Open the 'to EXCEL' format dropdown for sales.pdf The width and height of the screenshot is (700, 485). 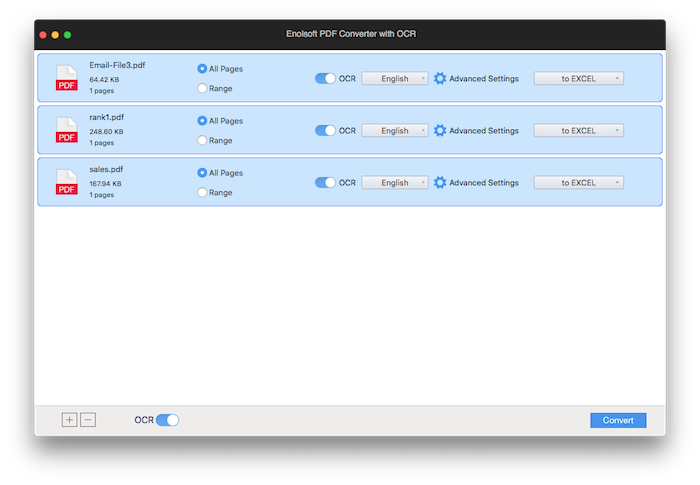pos(579,183)
